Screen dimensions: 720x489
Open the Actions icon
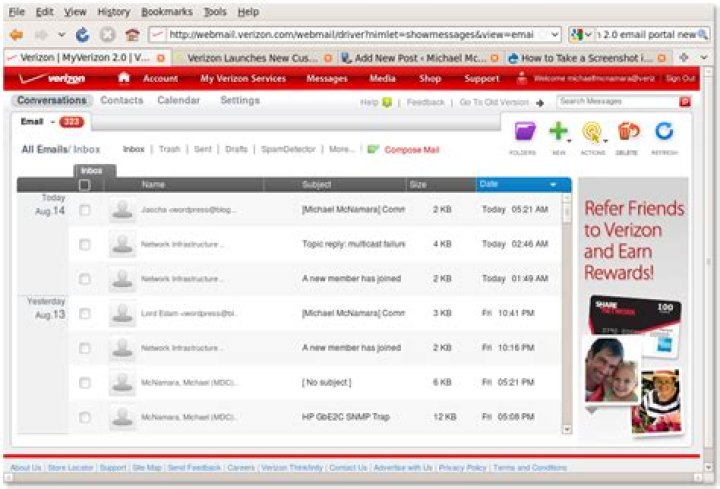click(x=591, y=132)
